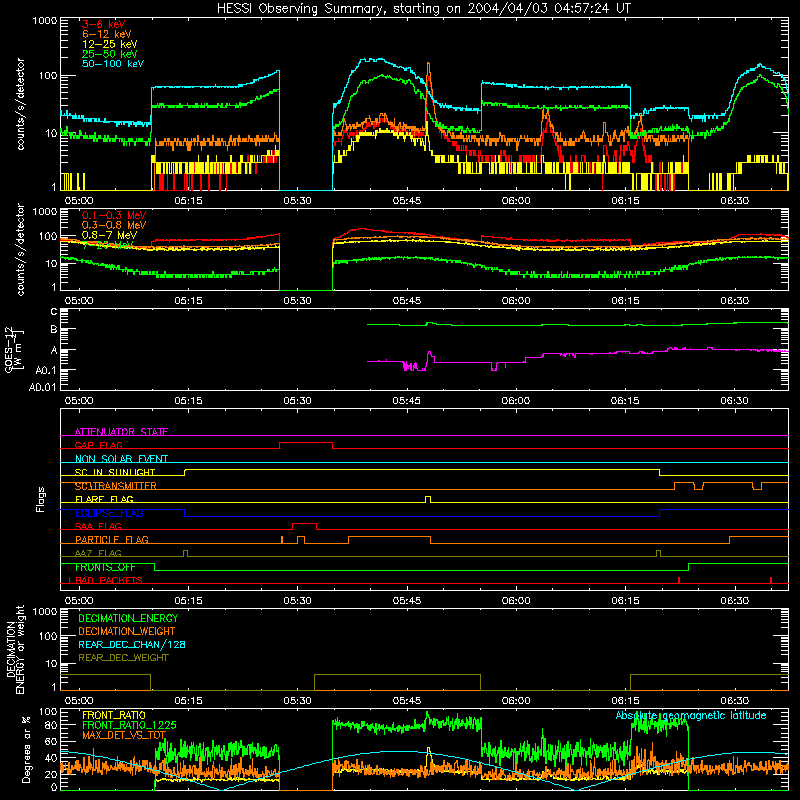
Task: Click the 0.8-7 MeV legend entry
Action: click(x=109, y=235)
